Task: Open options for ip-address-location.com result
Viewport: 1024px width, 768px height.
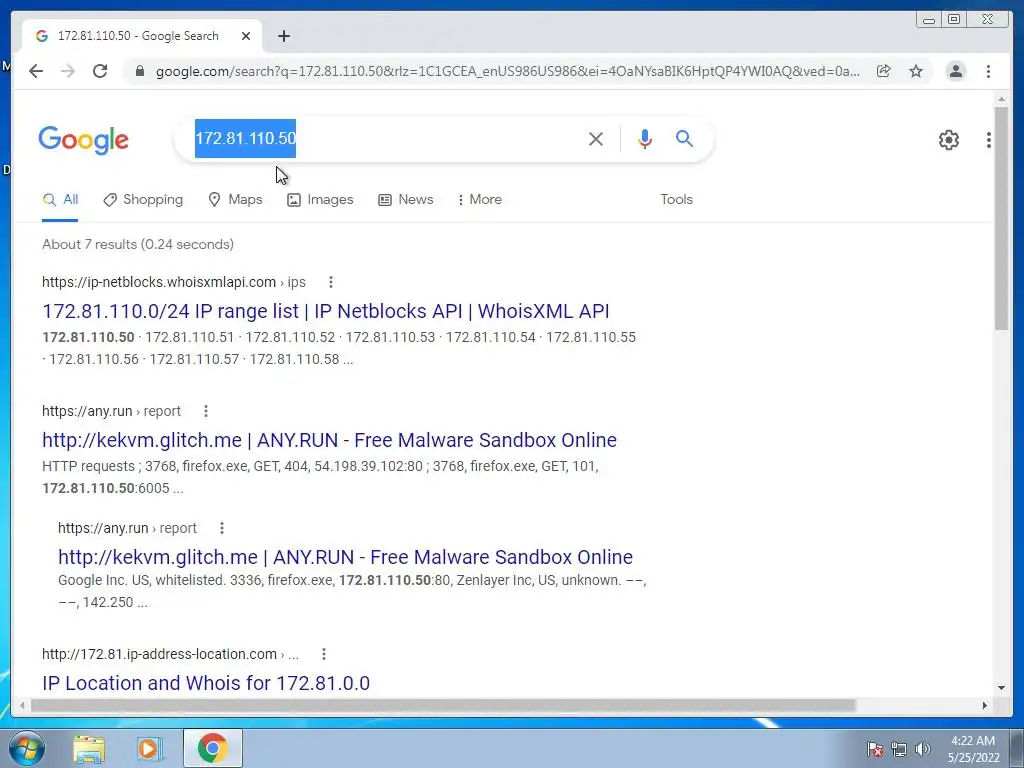Action: coord(324,654)
